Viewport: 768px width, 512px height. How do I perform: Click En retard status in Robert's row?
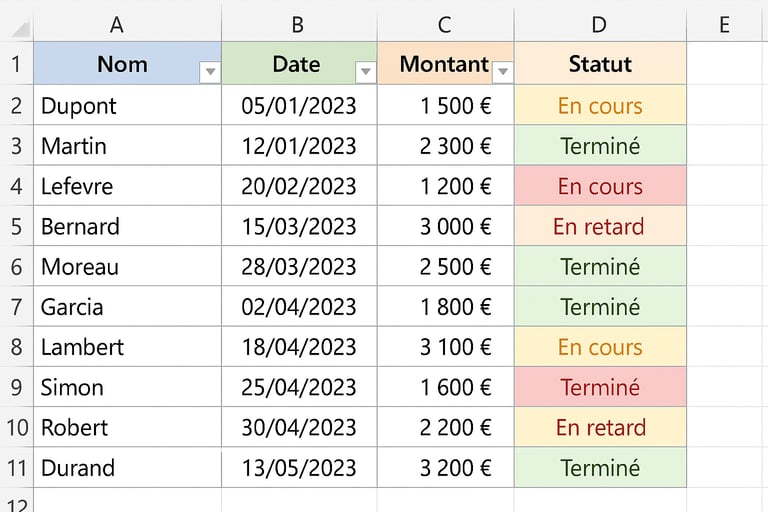(600, 428)
